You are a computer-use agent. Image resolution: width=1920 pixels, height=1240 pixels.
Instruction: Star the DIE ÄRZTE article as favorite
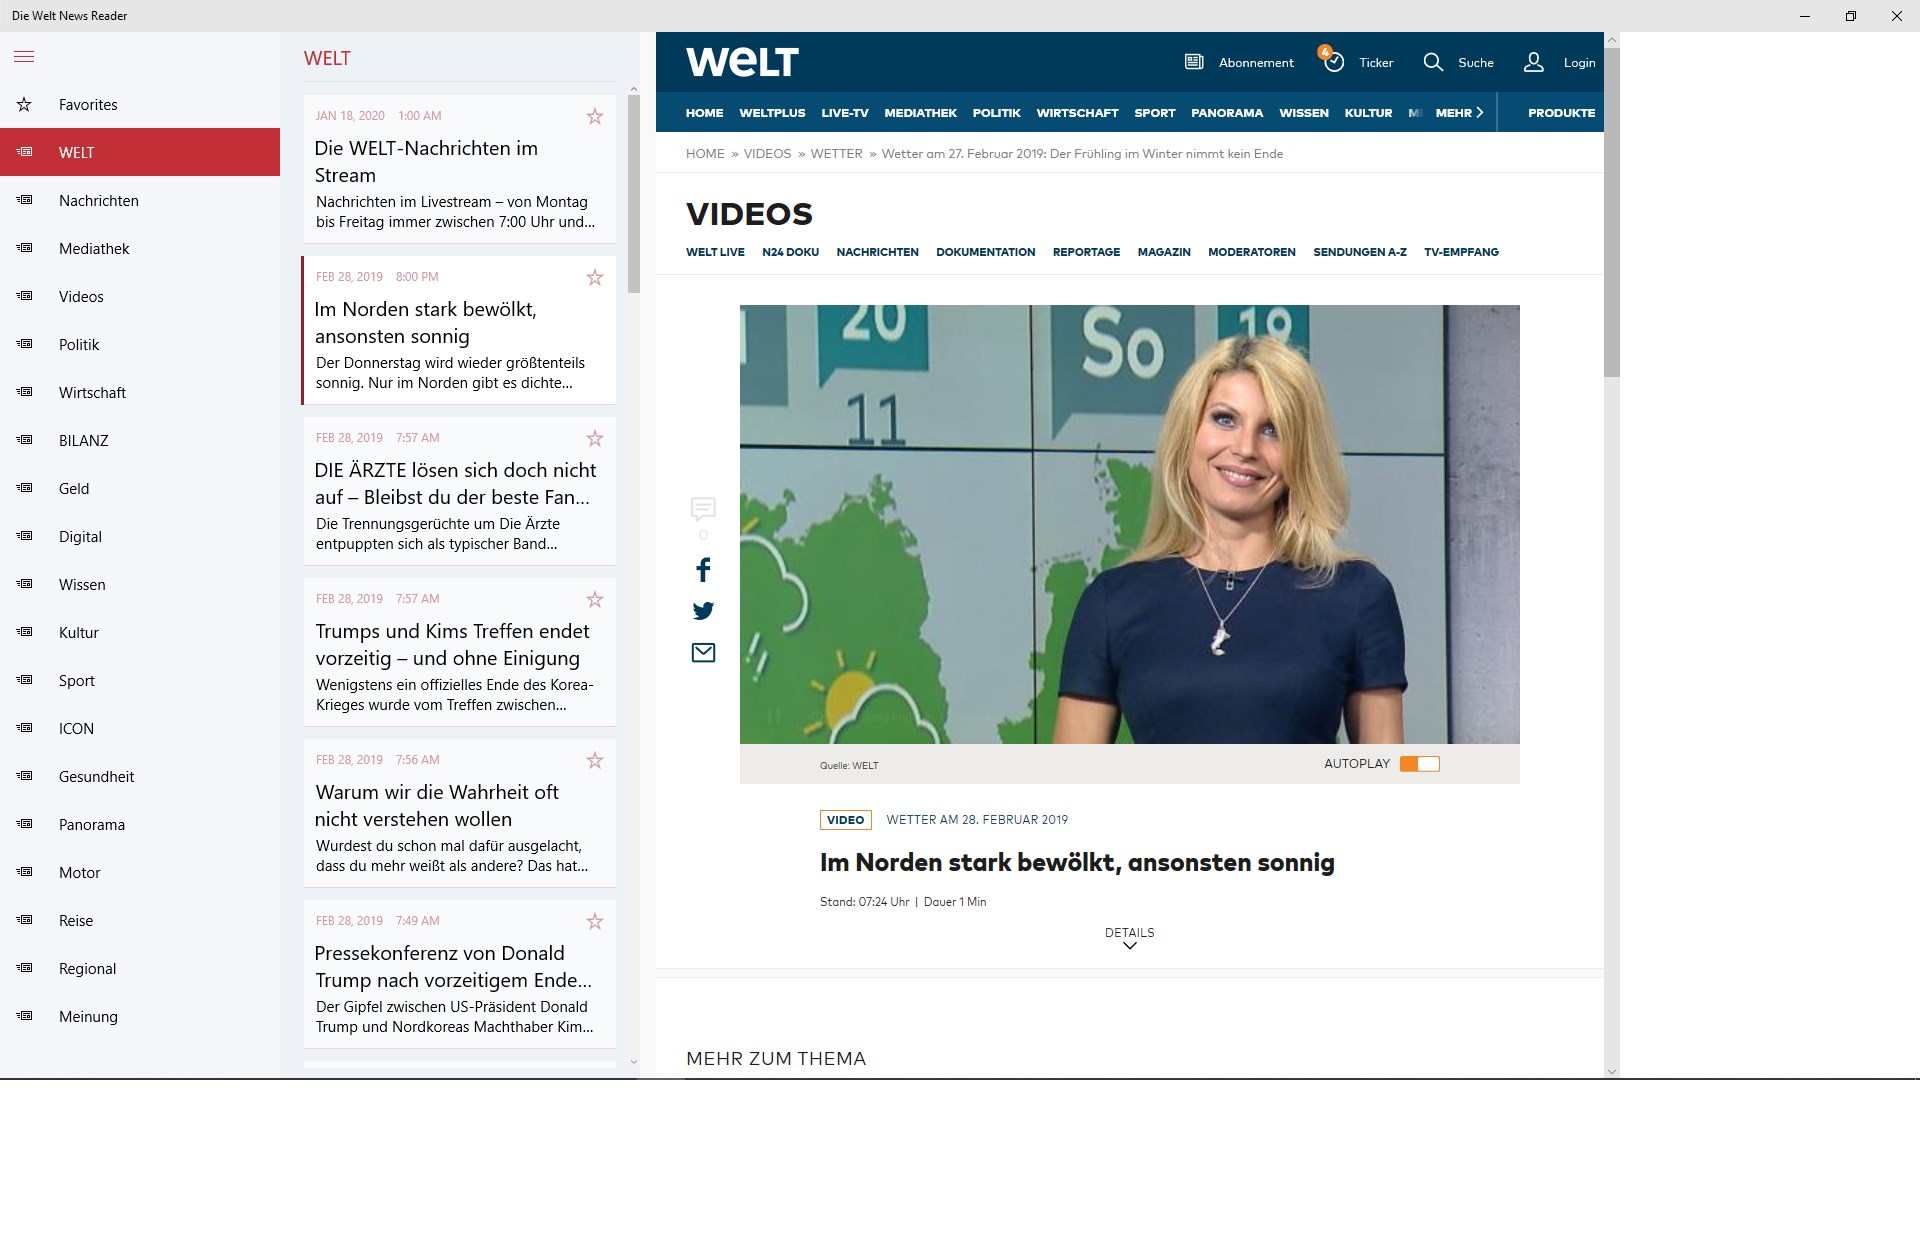(595, 438)
